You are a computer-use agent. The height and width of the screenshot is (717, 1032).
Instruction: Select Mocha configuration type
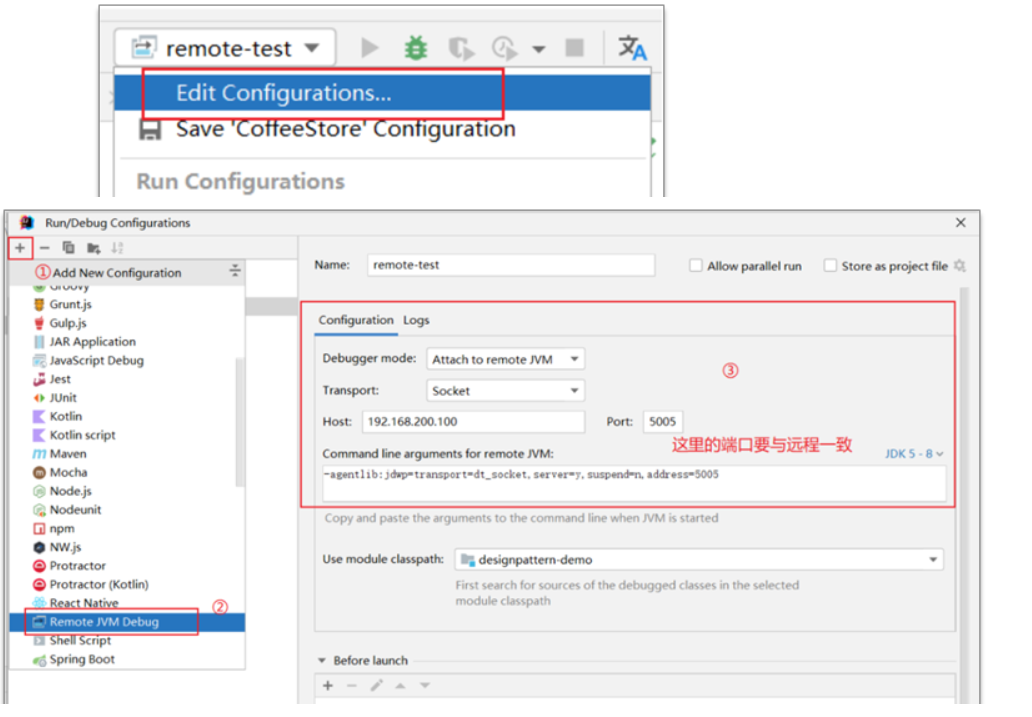[128, 472]
